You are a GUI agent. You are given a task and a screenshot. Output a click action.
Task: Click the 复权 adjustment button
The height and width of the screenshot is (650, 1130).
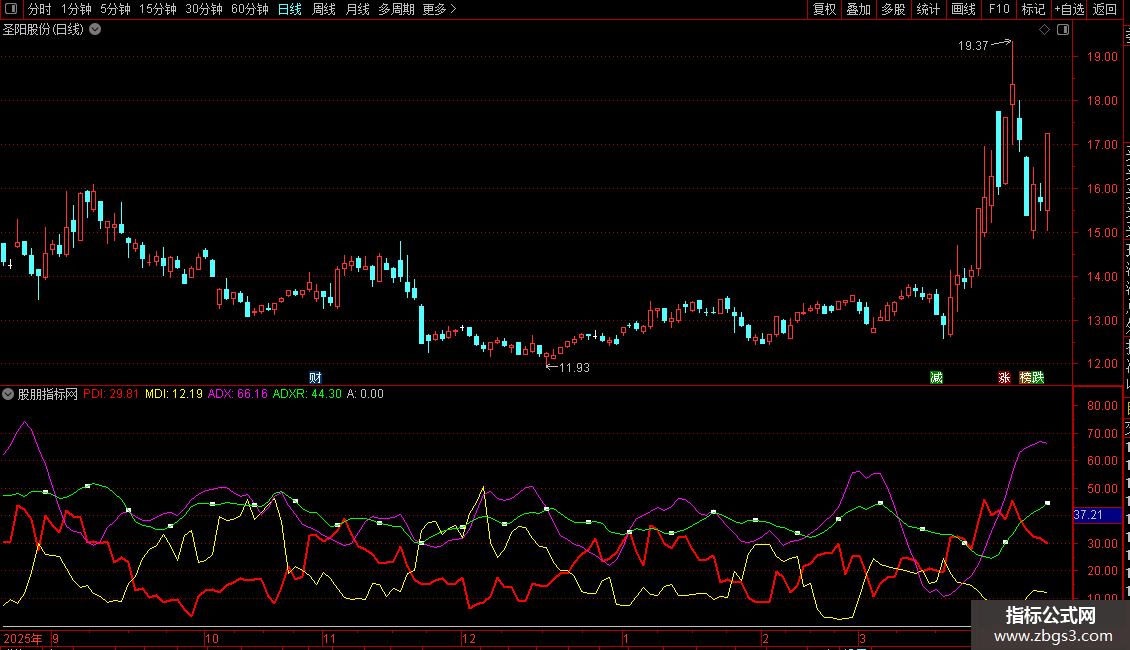(x=824, y=9)
